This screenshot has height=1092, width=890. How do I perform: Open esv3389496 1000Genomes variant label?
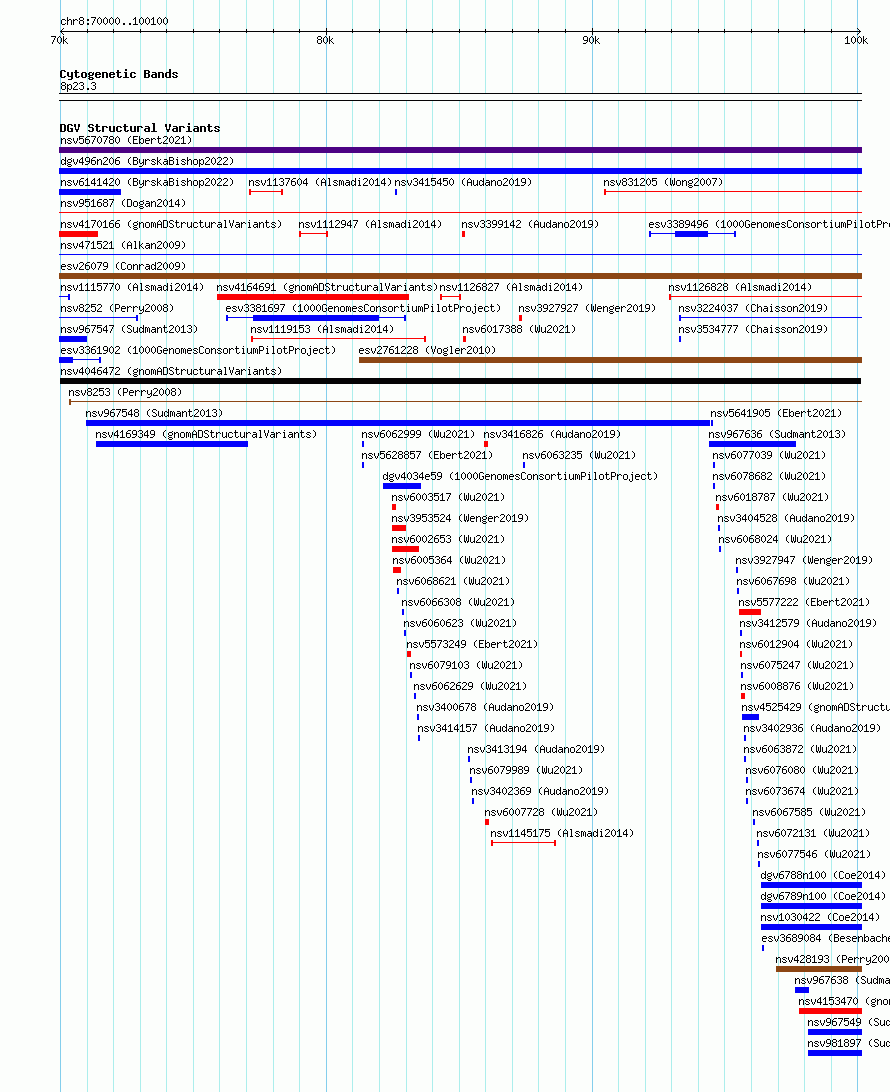(x=769, y=224)
